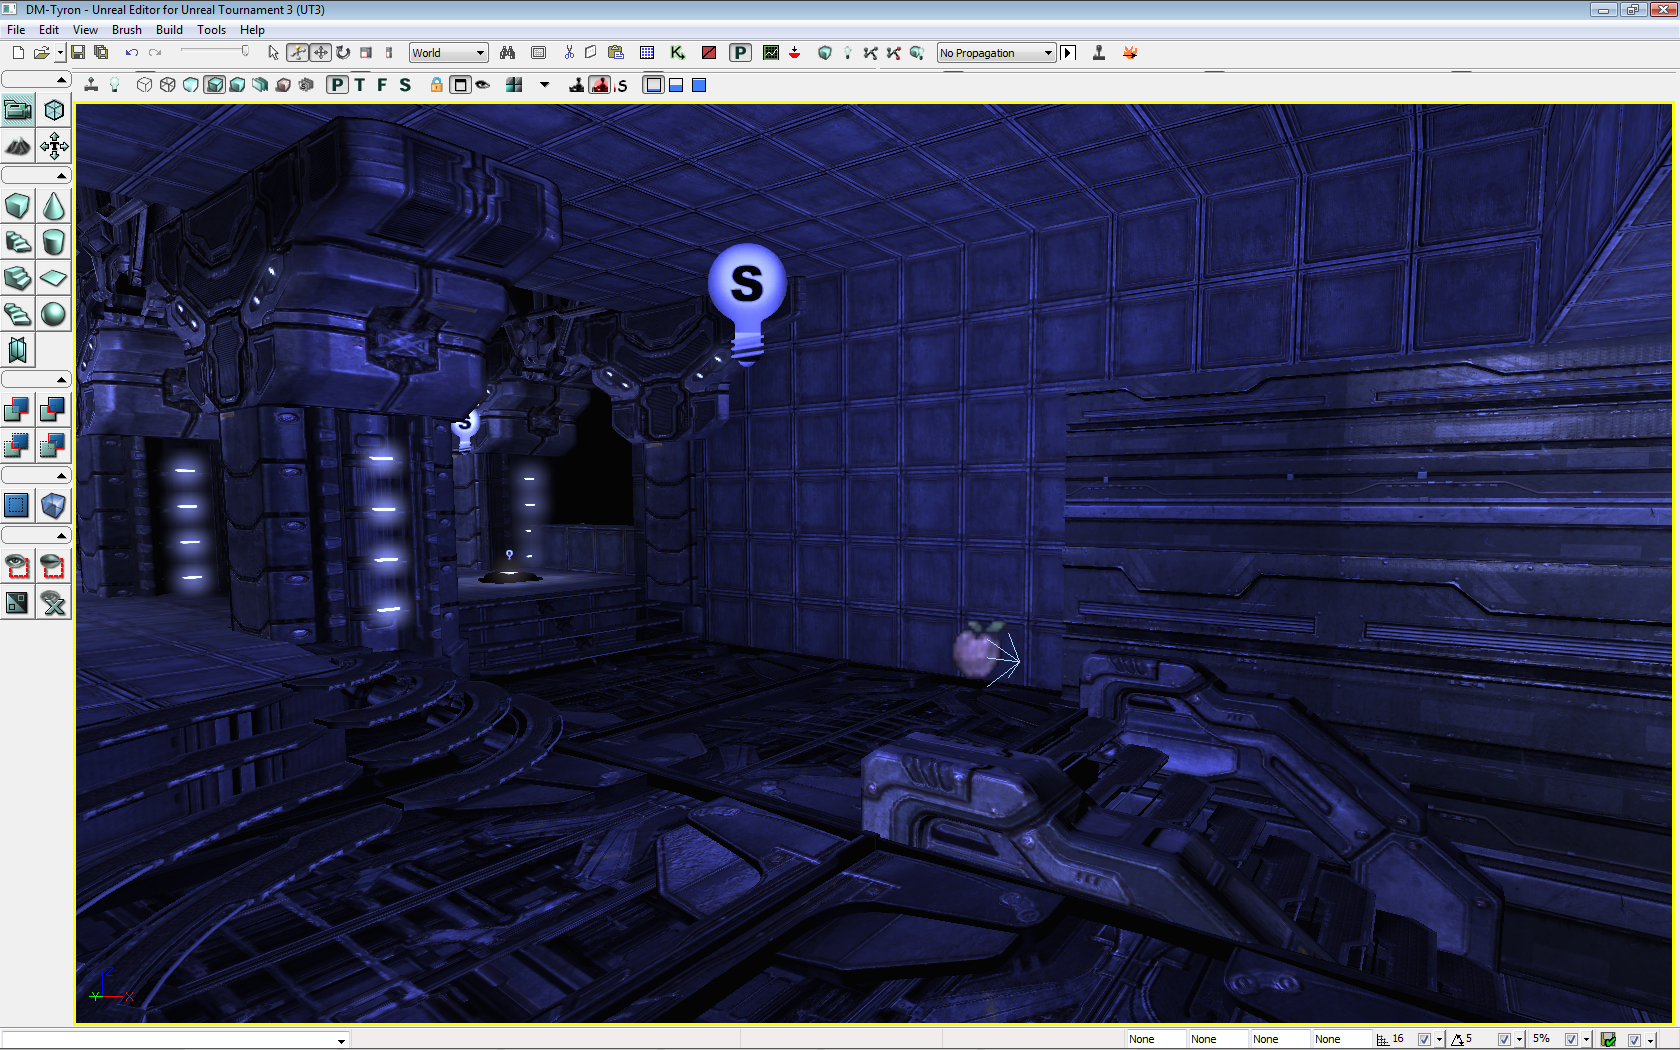Open the Build menu

point(169,30)
